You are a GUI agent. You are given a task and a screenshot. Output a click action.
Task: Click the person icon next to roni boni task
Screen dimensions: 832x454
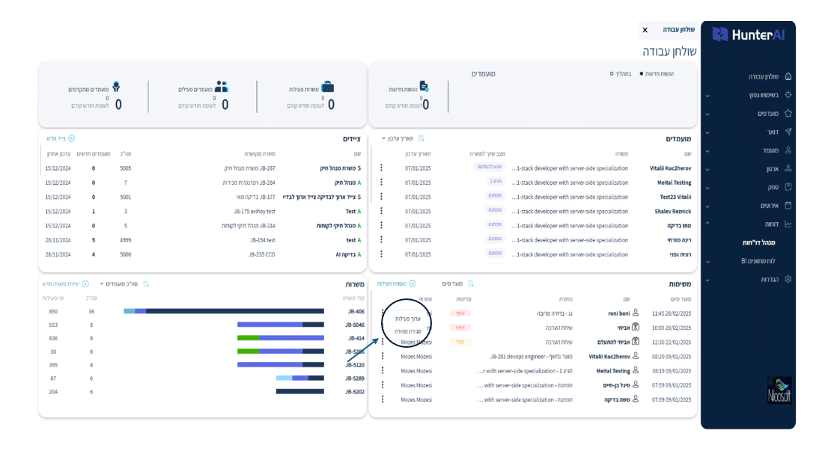(x=635, y=313)
